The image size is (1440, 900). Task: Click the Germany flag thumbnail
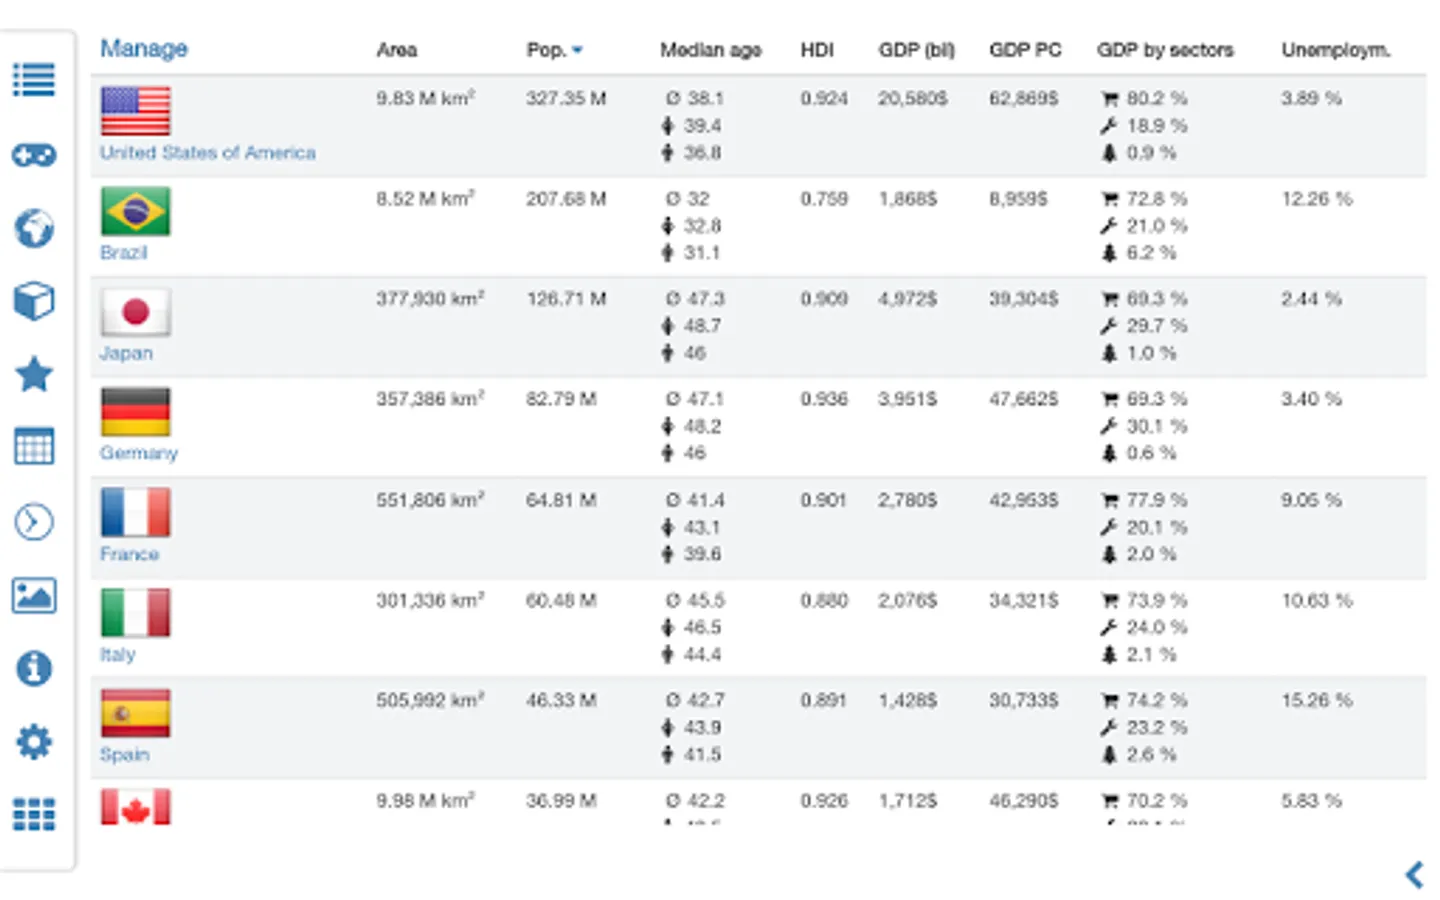tap(135, 412)
